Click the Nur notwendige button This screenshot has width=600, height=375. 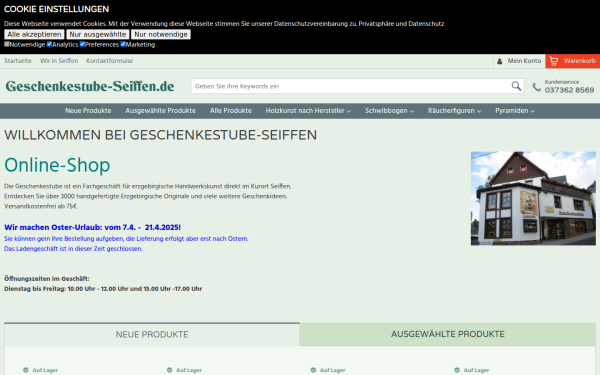coord(161,34)
